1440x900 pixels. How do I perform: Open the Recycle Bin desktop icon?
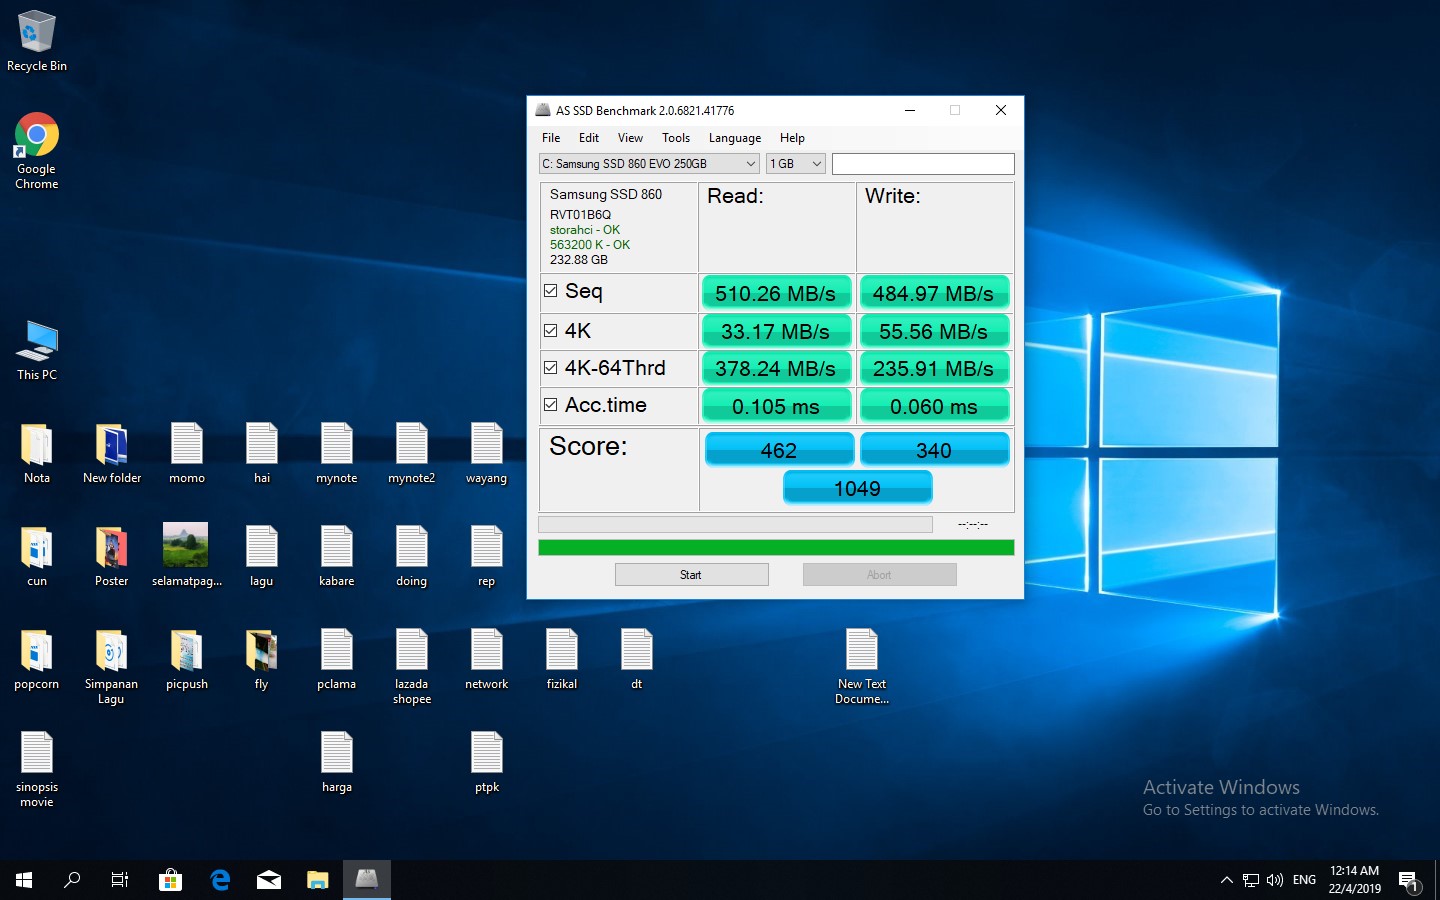coord(37,41)
